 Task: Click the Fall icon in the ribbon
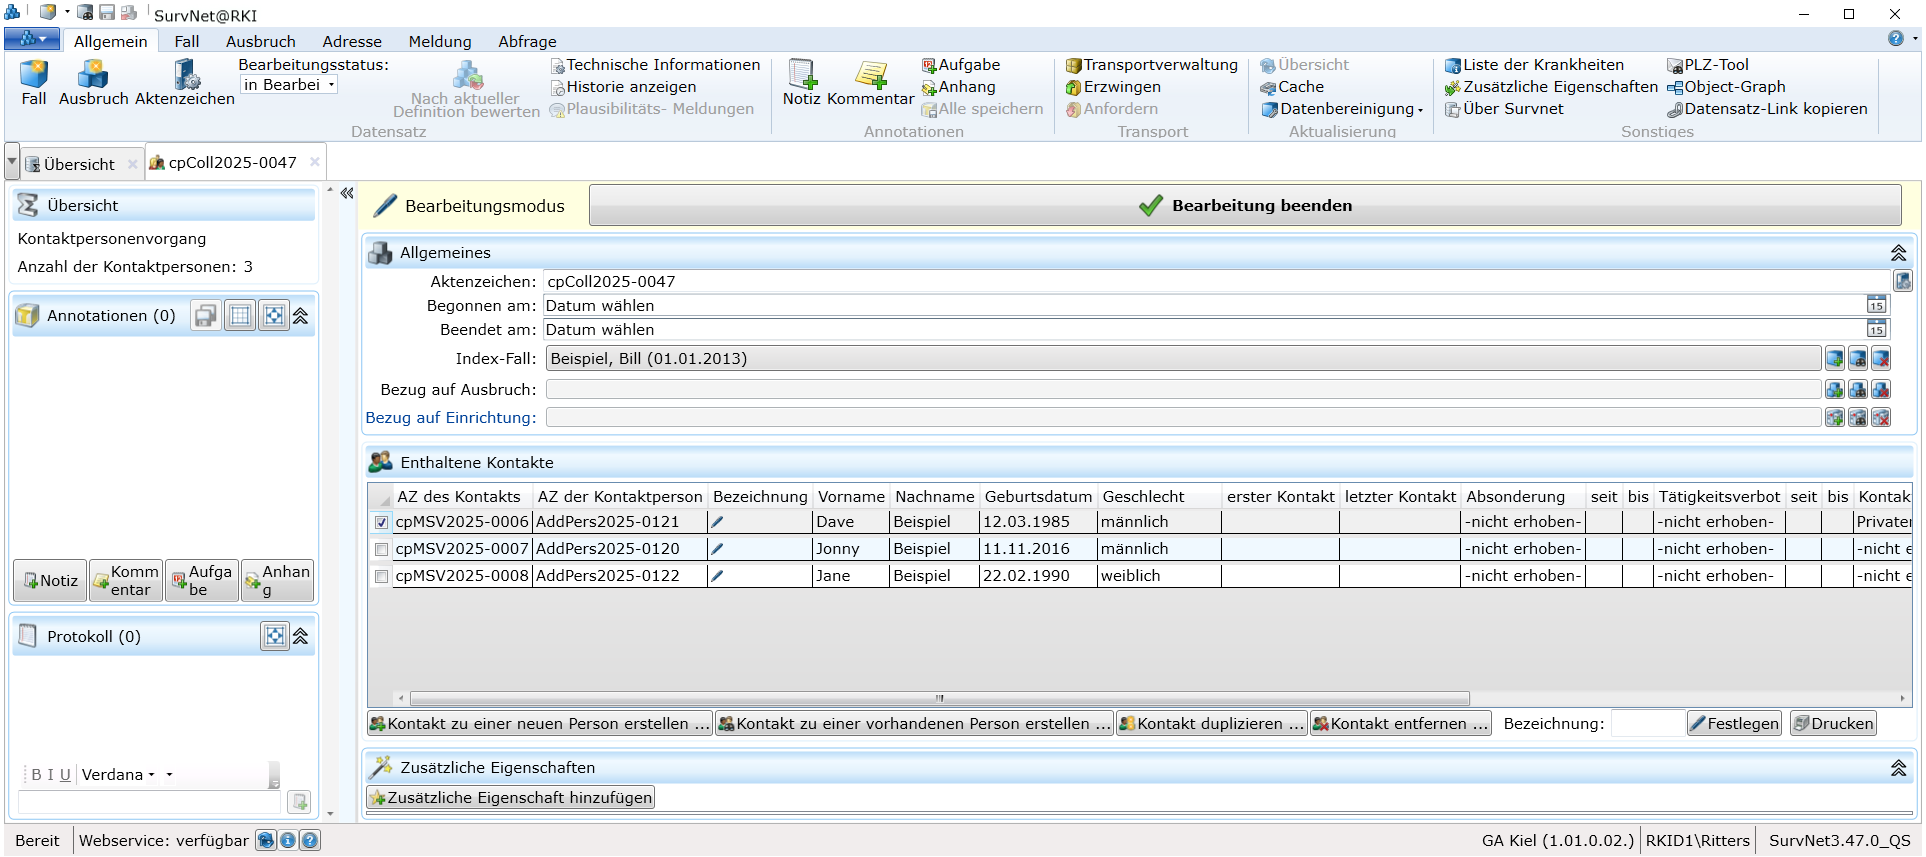click(34, 76)
